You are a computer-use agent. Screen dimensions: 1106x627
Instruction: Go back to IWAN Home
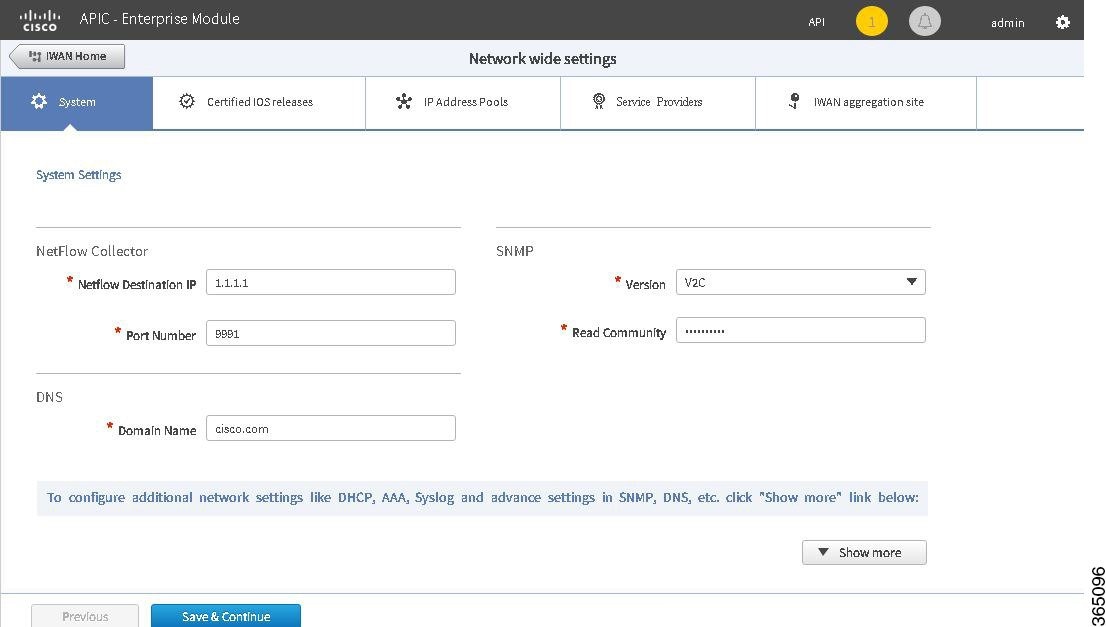[x=67, y=56]
